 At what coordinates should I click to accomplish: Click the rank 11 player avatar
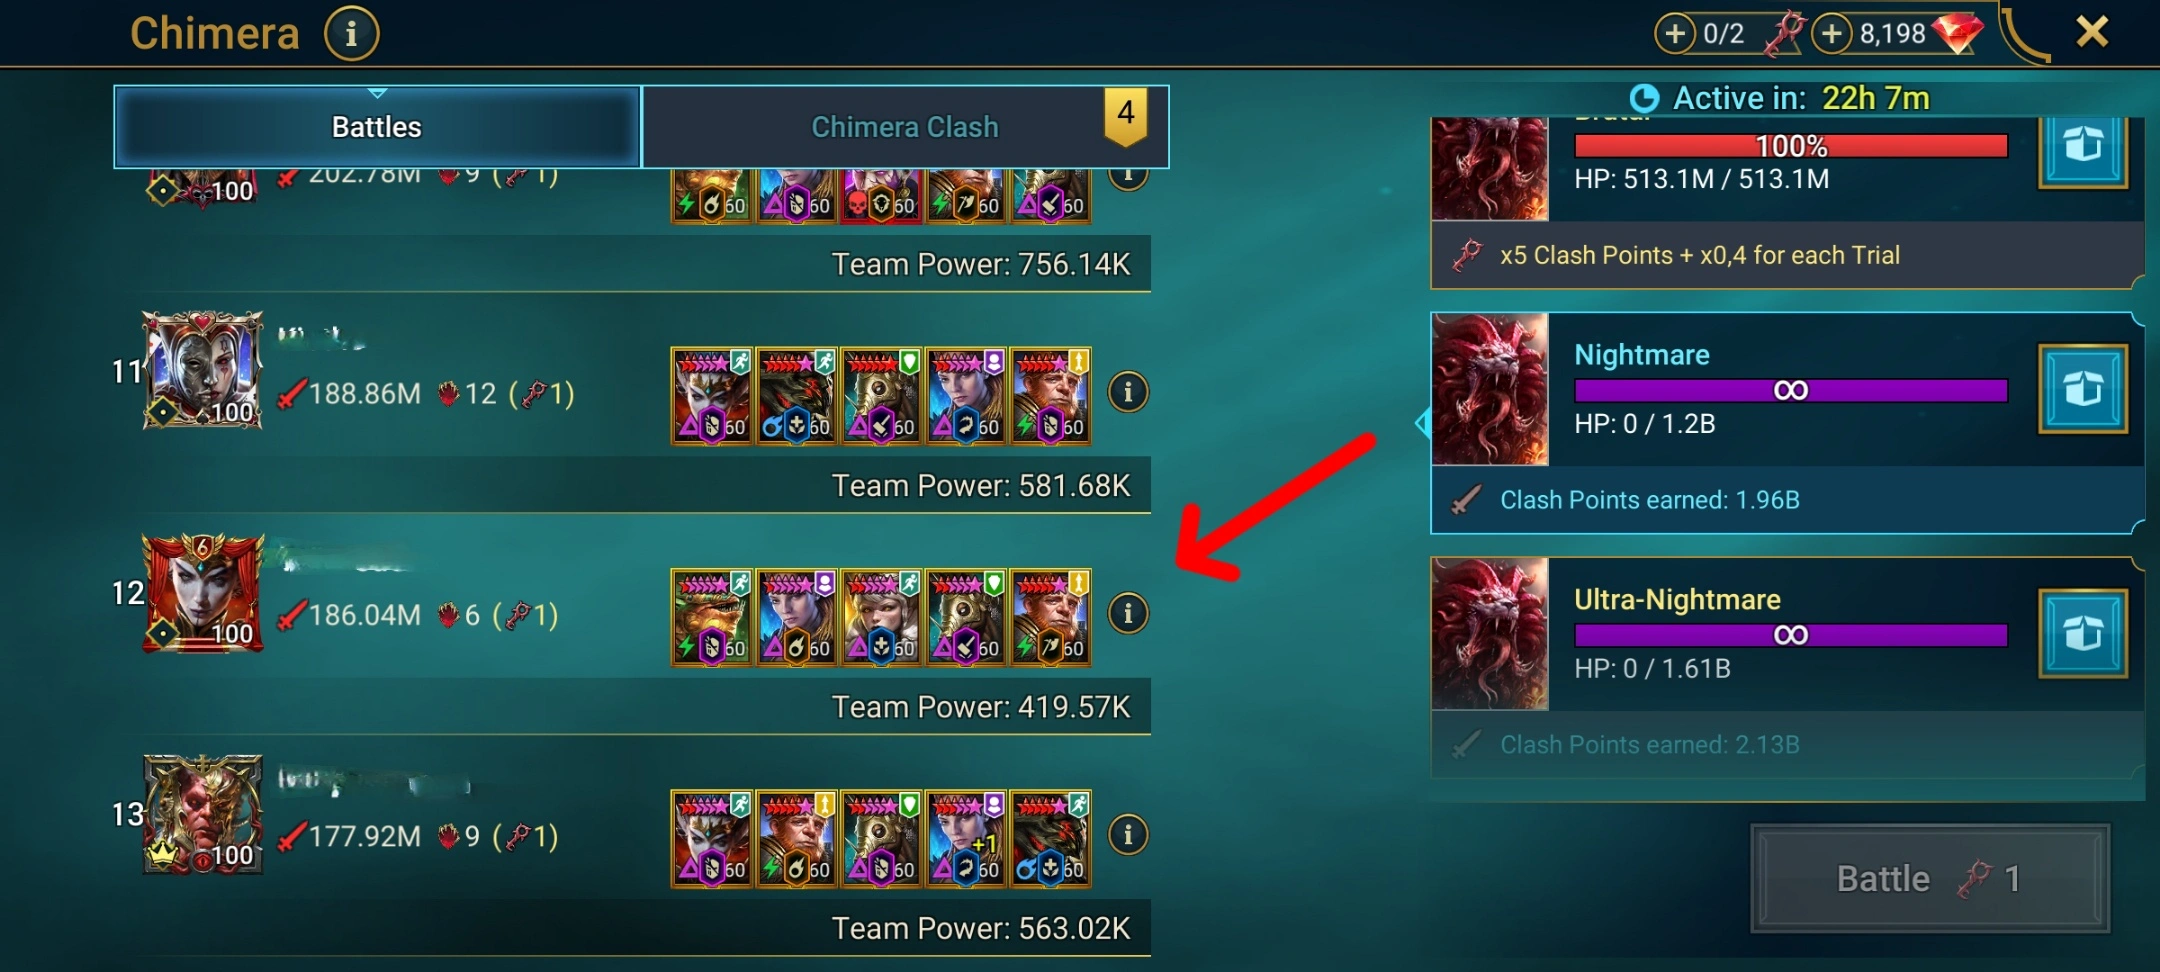pos(203,371)
